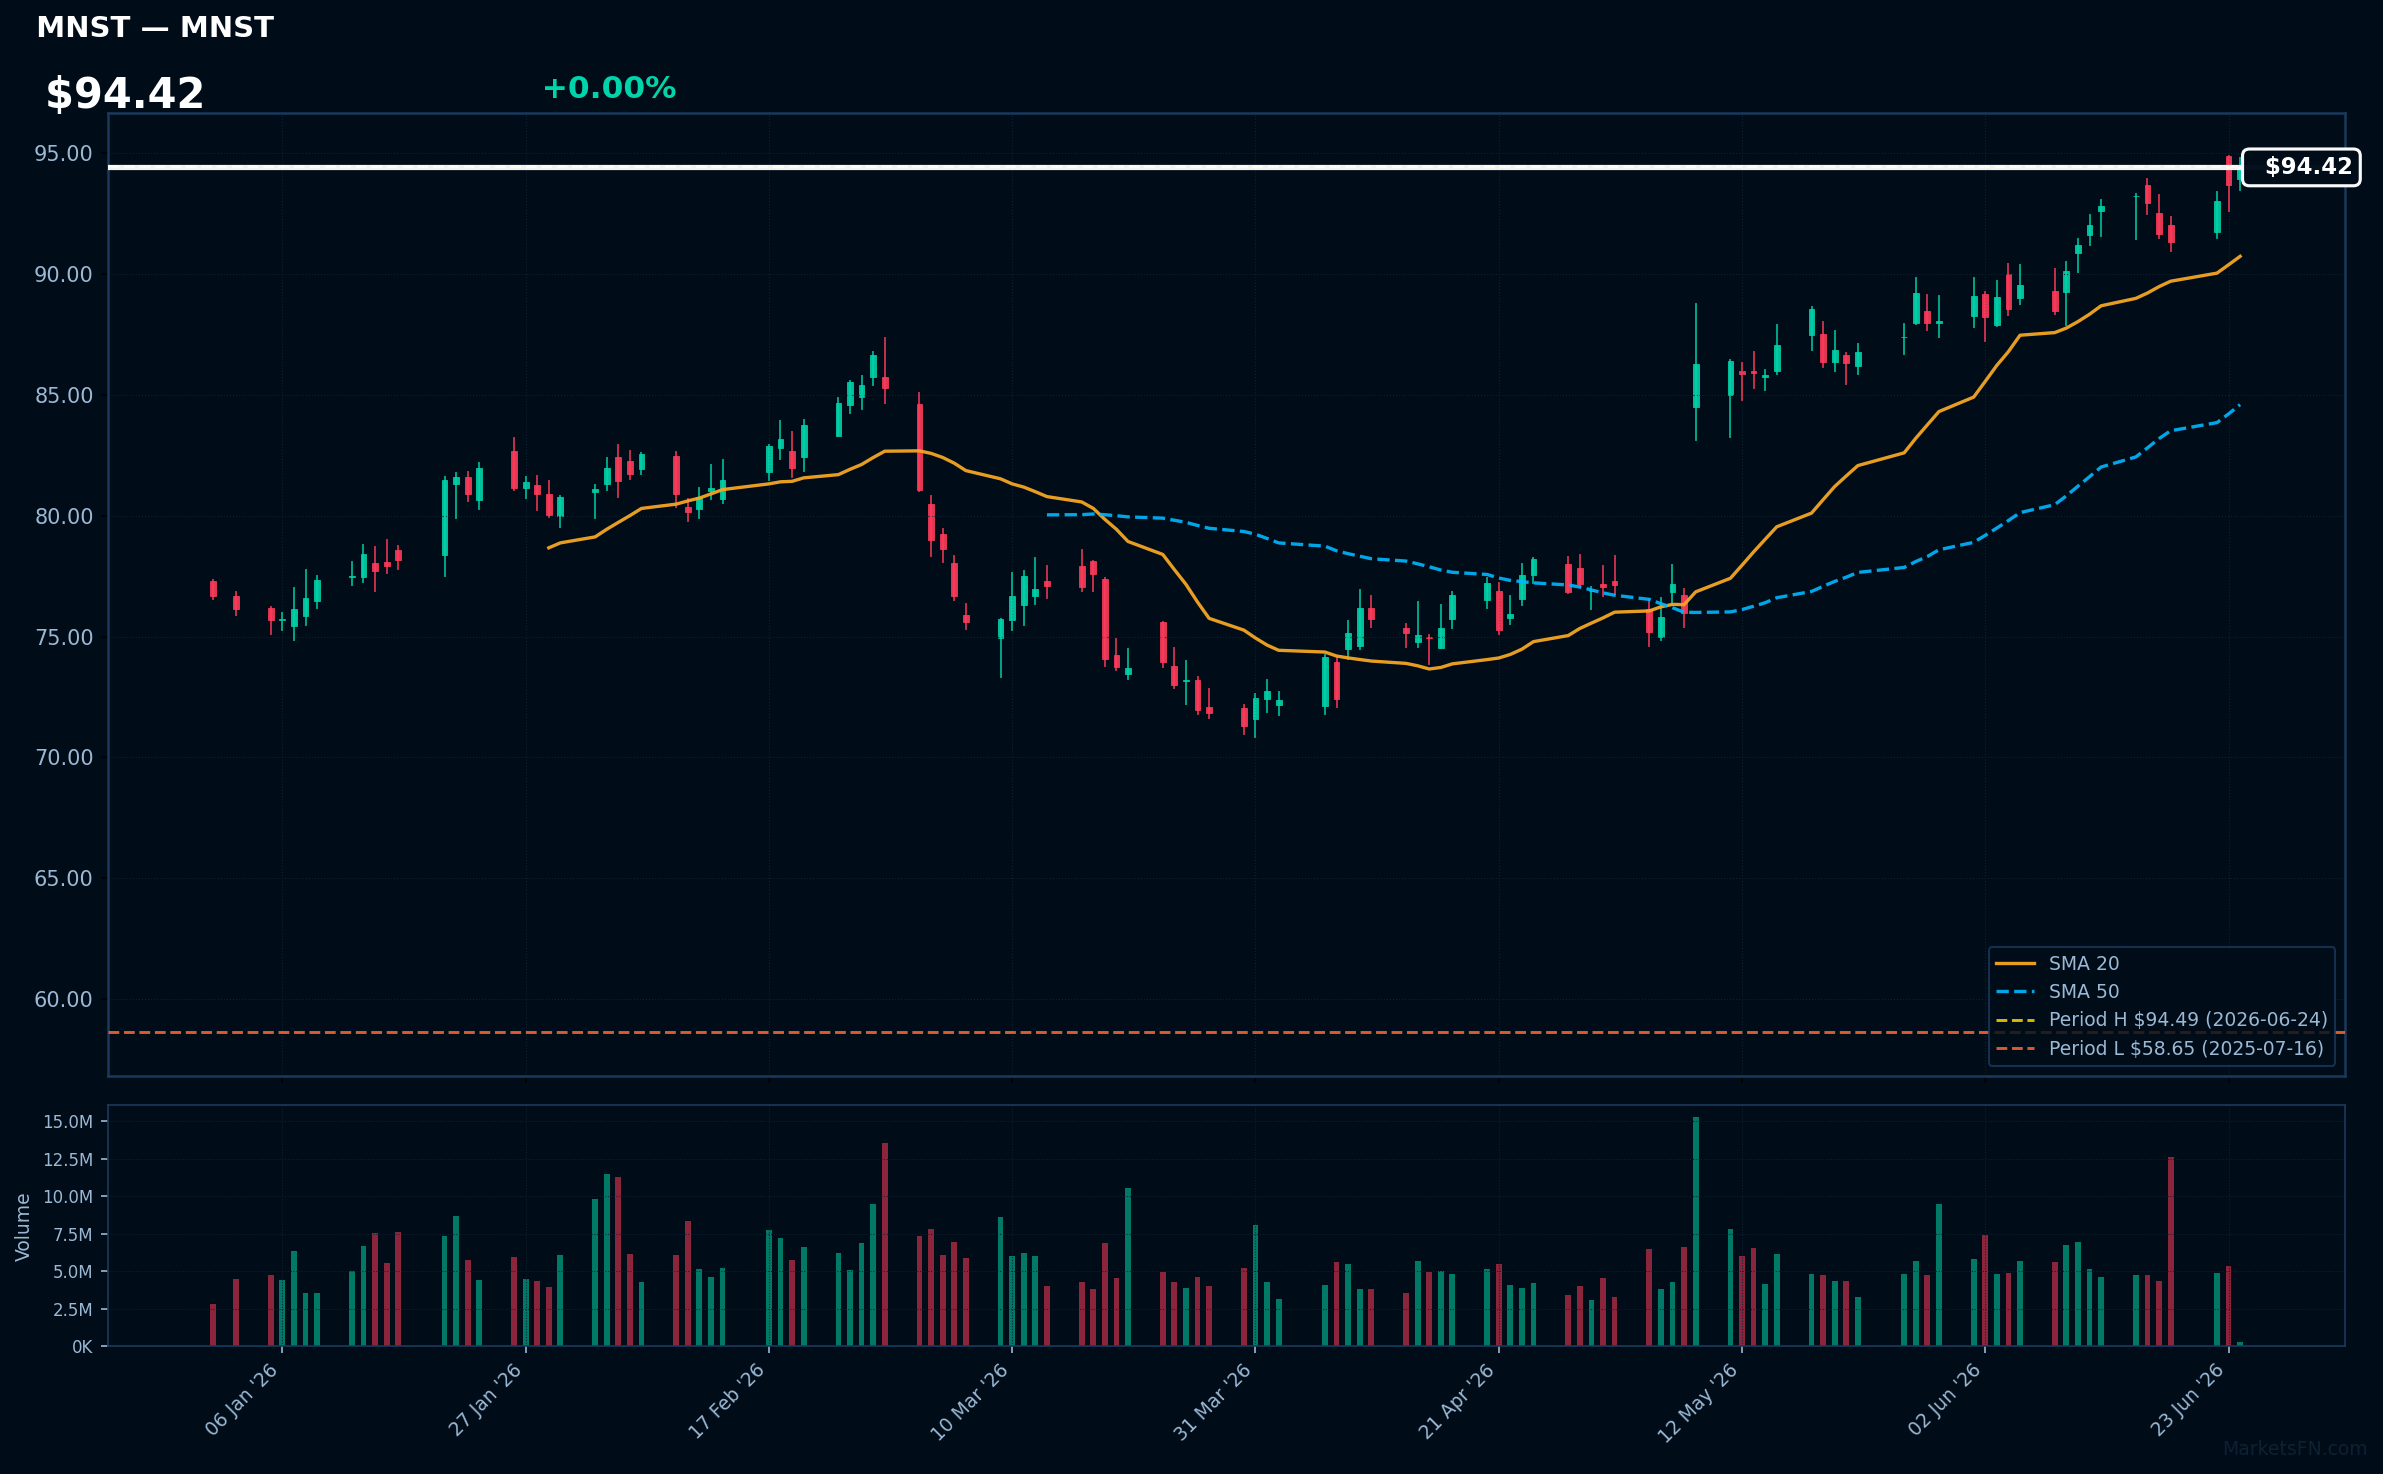Click the 75.00 price axis label
The width and height of the screenshot is (2383, 1474).
tap(63, 637)
